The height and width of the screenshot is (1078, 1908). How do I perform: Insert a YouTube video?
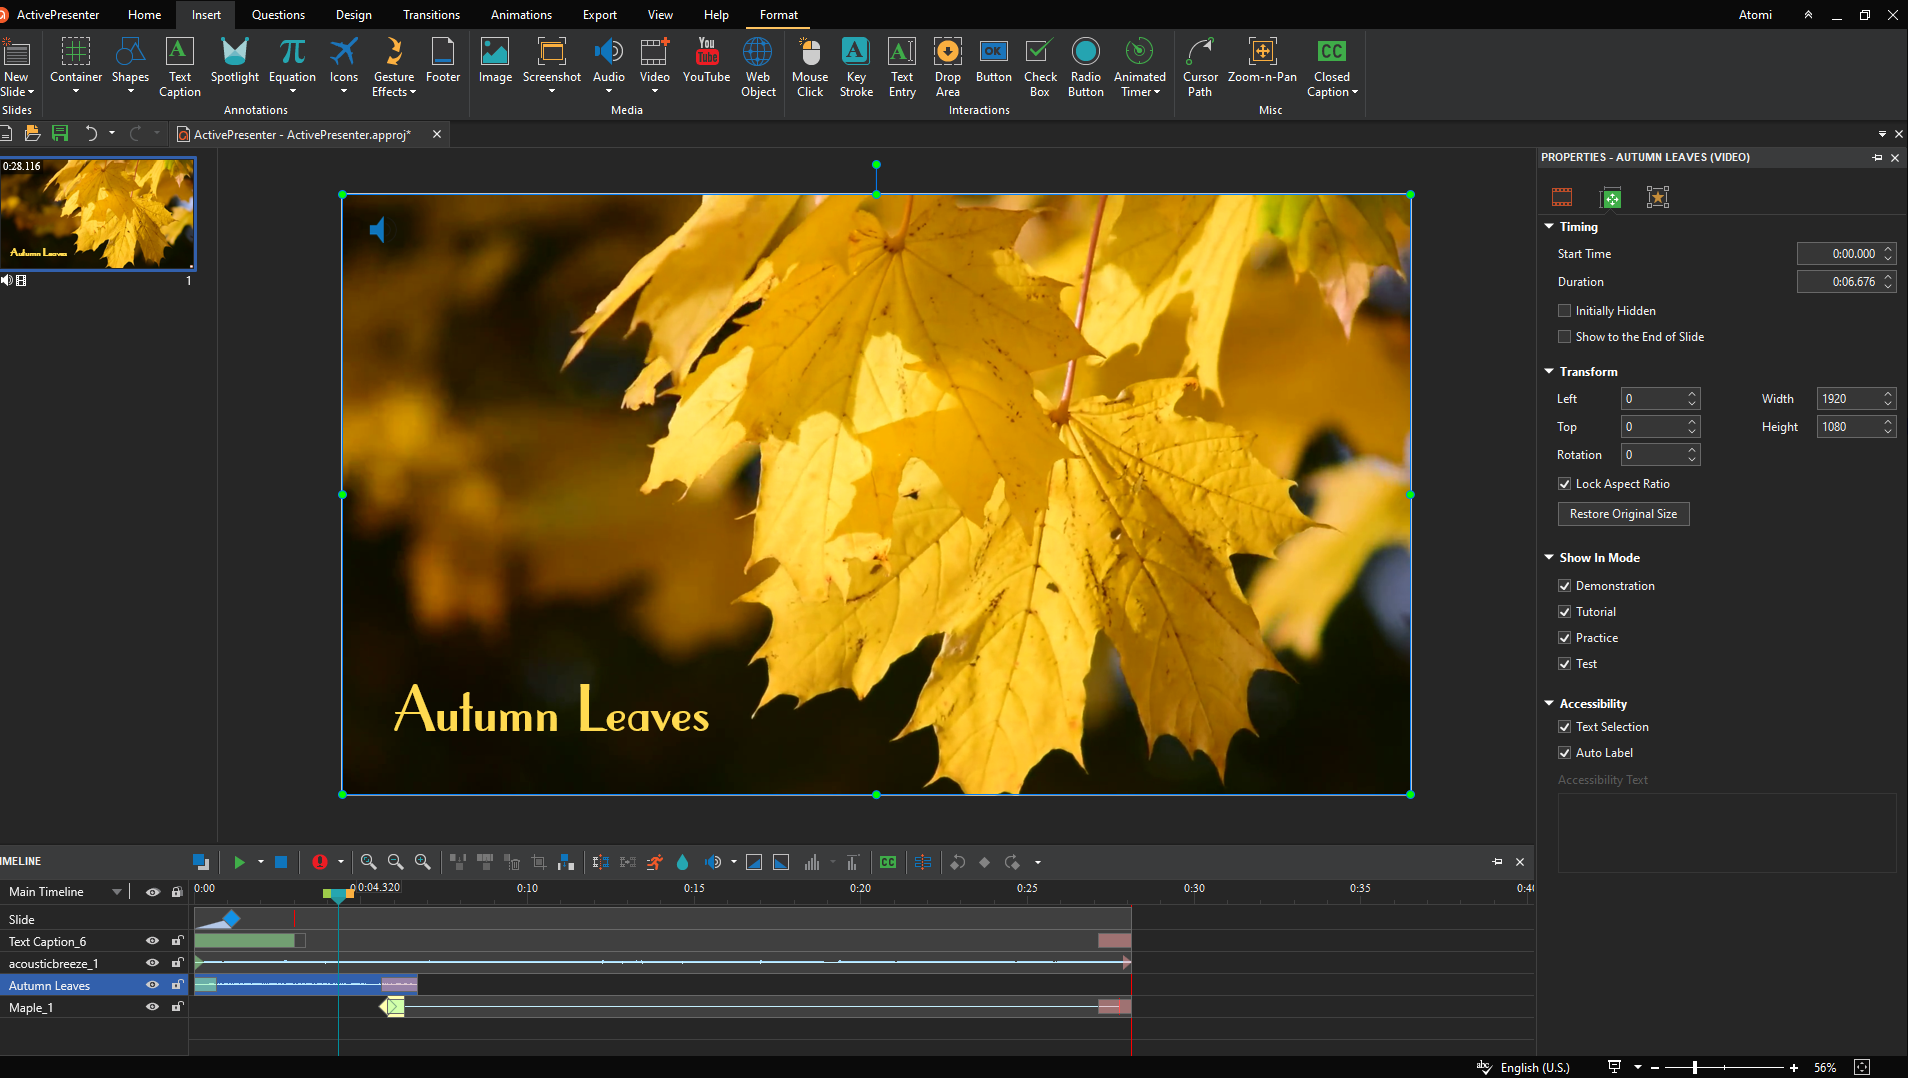[706, 63]
